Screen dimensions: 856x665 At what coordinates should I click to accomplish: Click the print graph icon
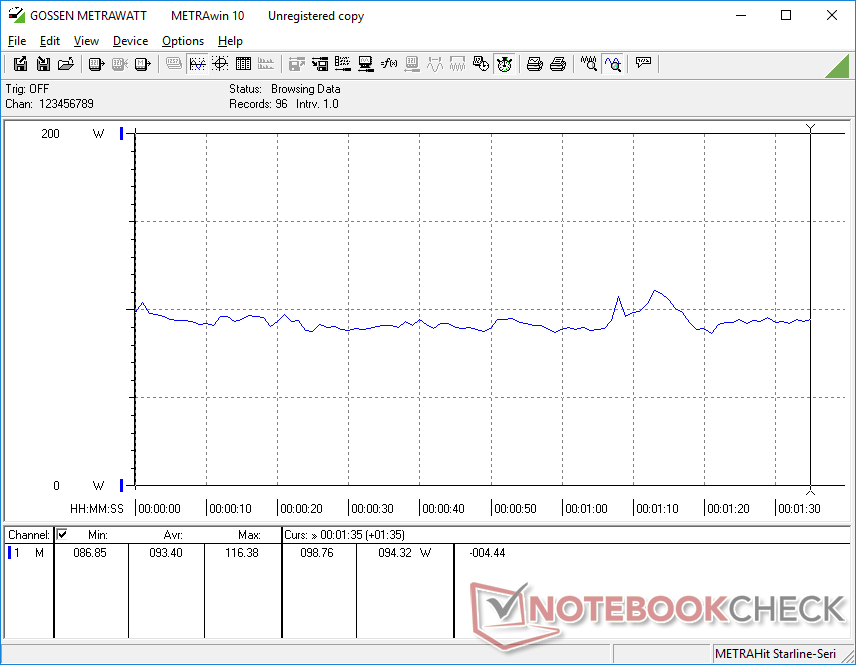click(x=534, y=64)
